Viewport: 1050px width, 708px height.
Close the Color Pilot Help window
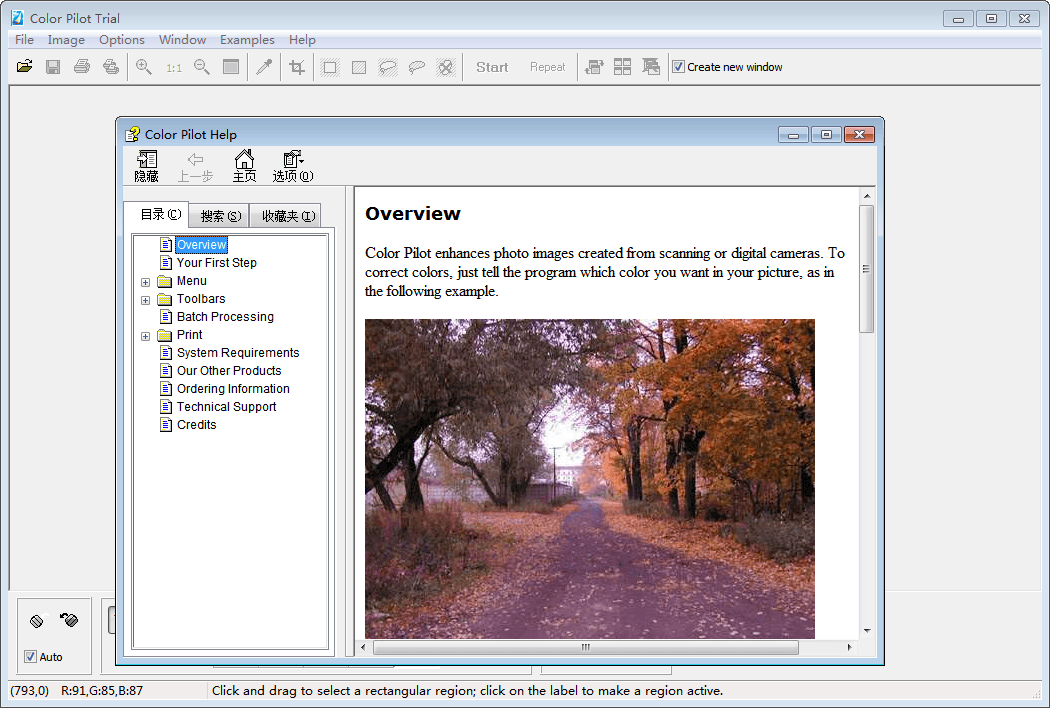point(859,135)
